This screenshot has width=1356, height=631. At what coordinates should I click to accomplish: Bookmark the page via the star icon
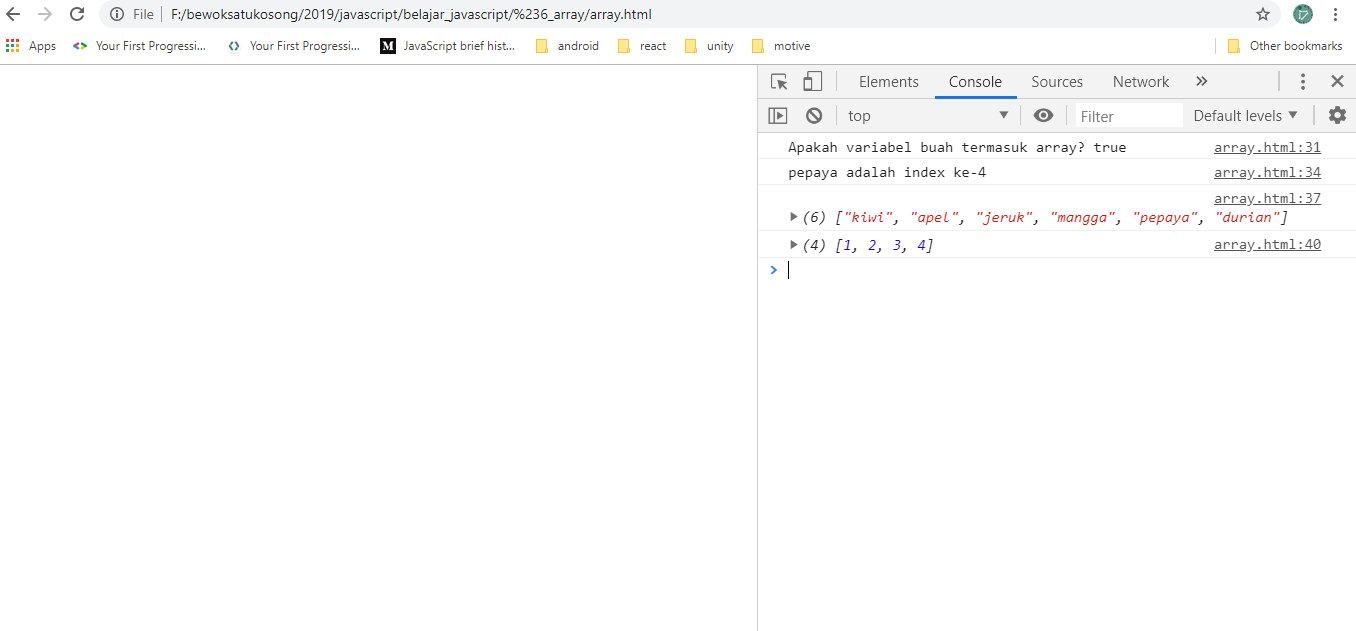(1263, 14)
